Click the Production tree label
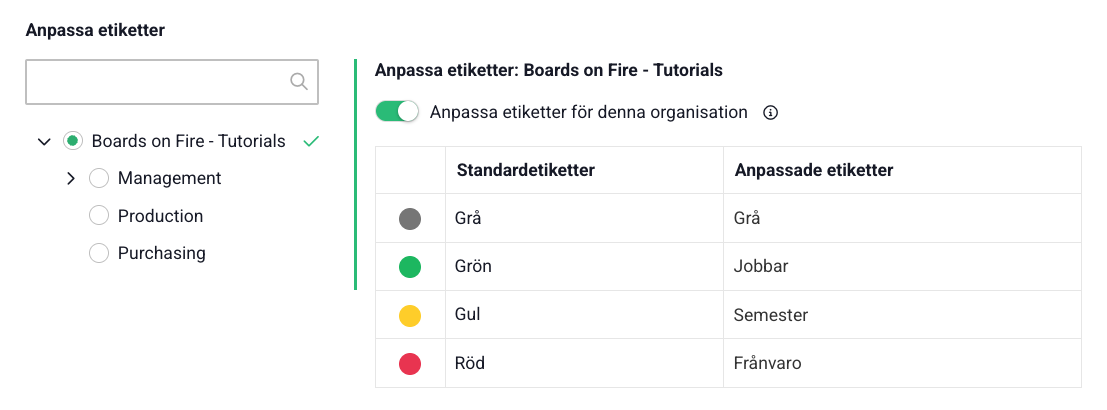The image size is (1107, 410). 160,216
